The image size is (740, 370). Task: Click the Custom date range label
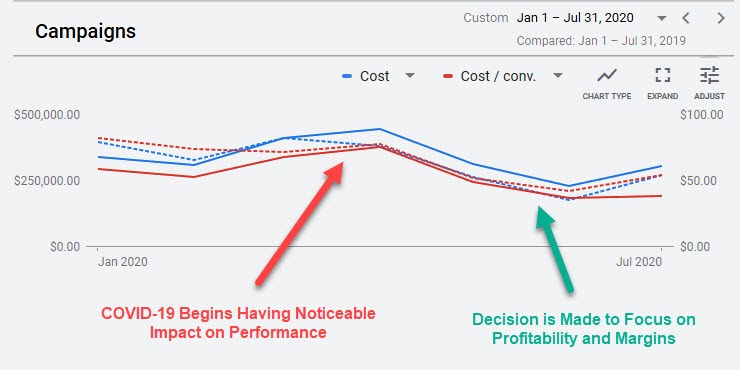tap(486, 18)
